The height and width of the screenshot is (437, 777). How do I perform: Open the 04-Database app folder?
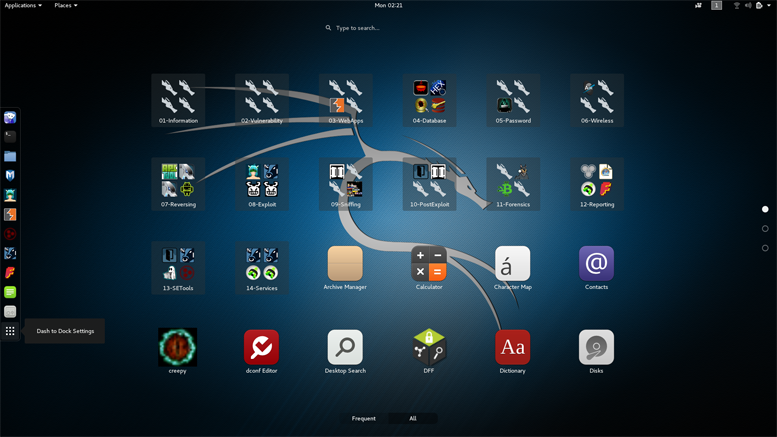point(430,101)
